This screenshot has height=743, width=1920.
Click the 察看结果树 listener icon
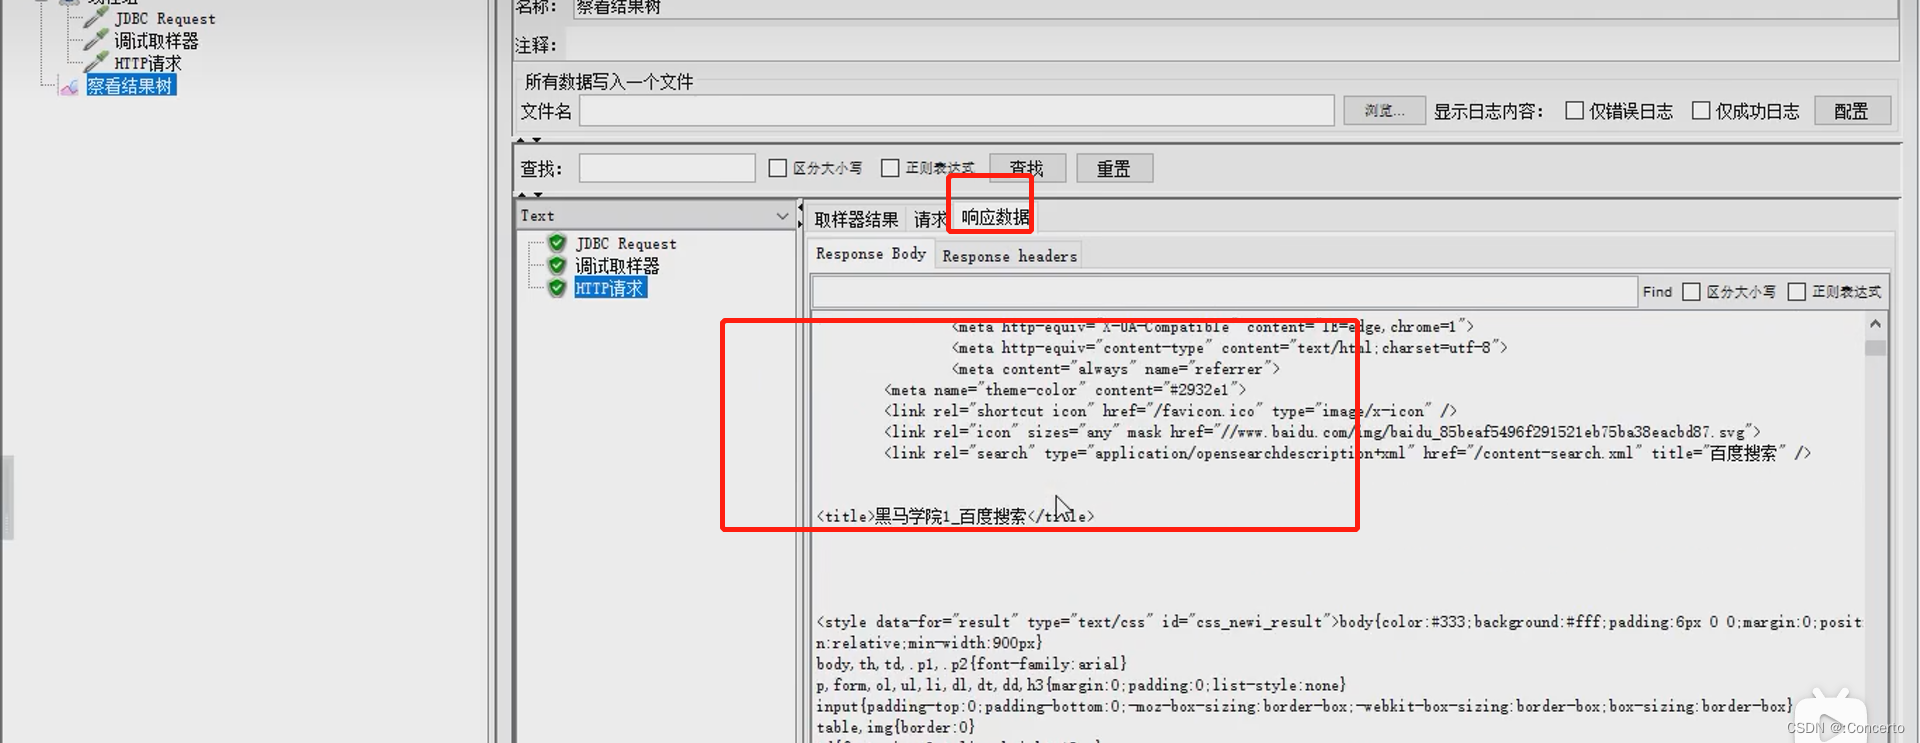[x=69, y=86]
